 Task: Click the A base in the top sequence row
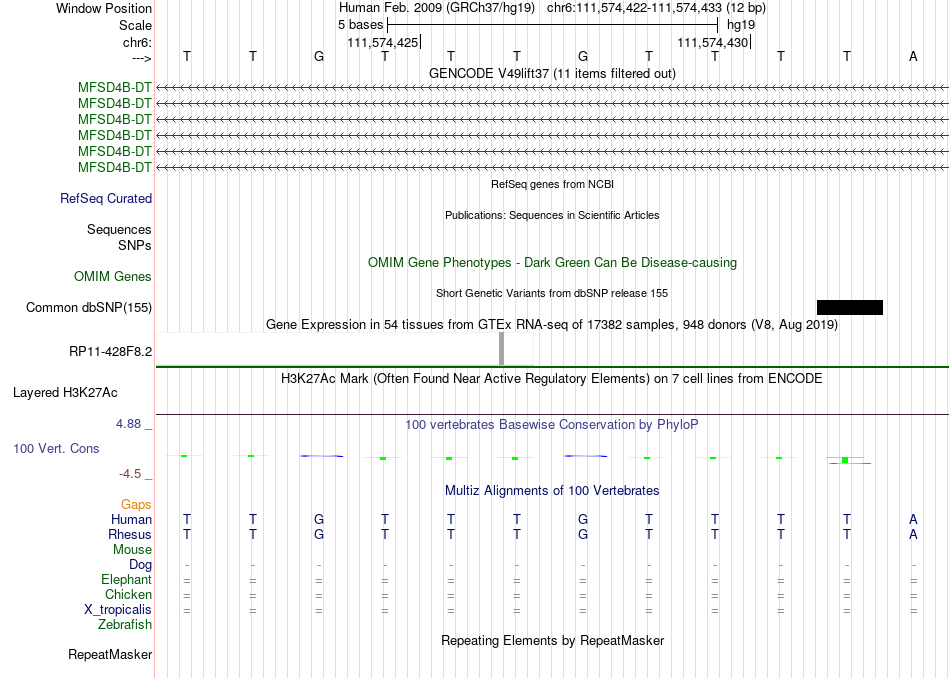click(913, 56)
